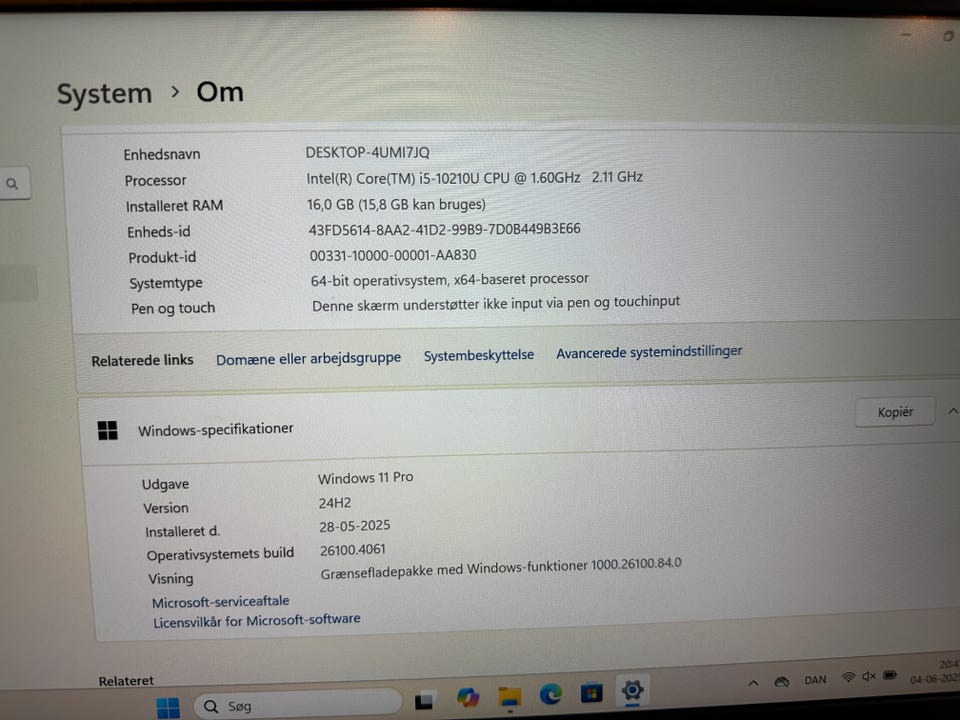The width and height of the screenshot is (960, 720).
Task: Select the Windows 11 Pro edition value
Action: coord(366,478)
